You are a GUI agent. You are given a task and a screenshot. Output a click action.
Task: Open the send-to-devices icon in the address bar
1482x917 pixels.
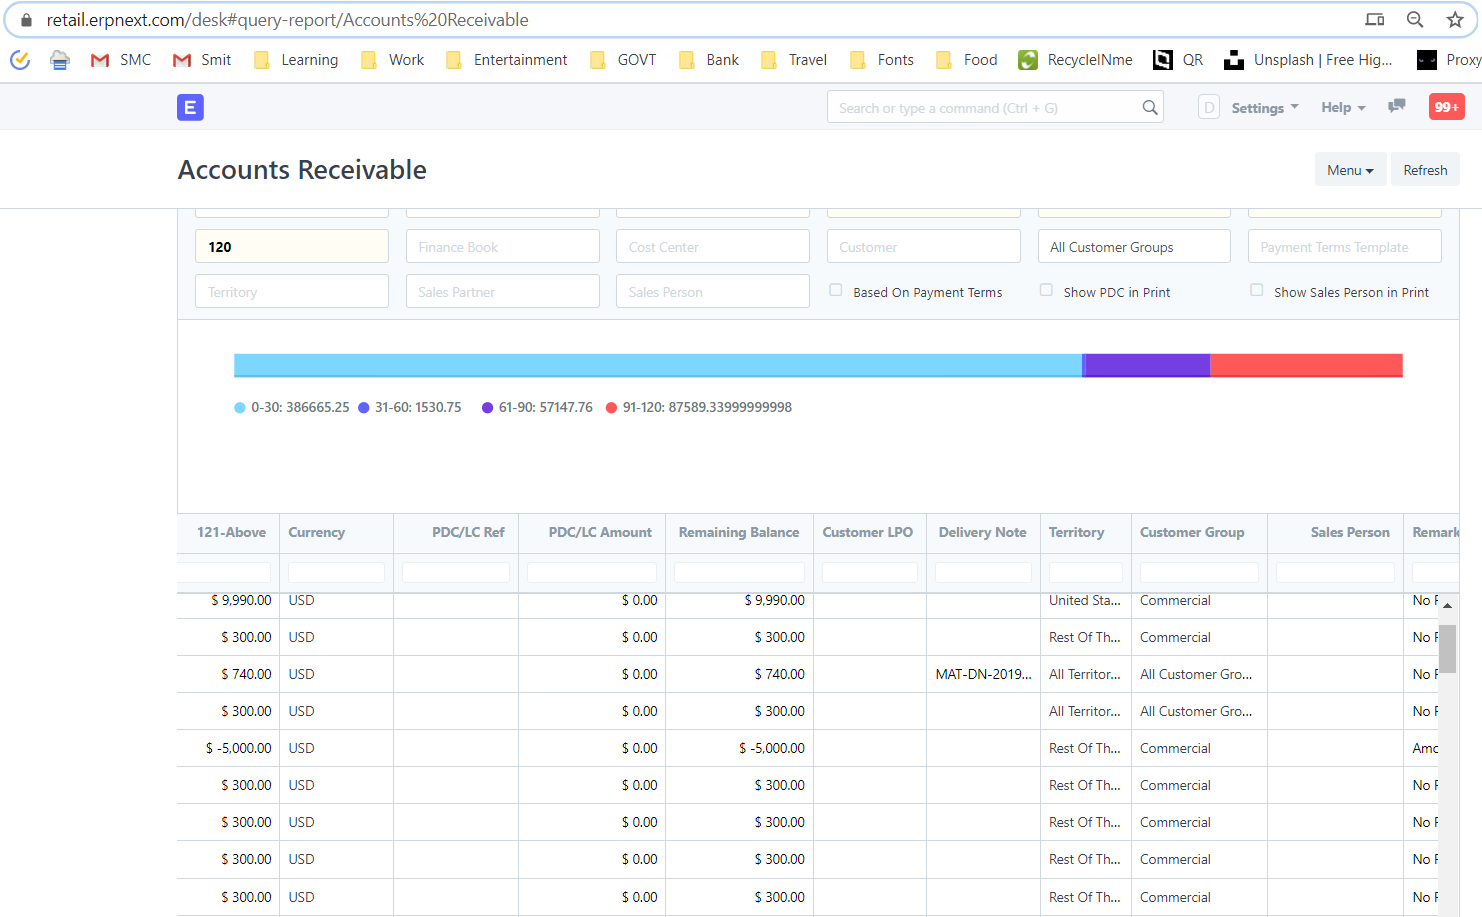tap(1375, 19)
